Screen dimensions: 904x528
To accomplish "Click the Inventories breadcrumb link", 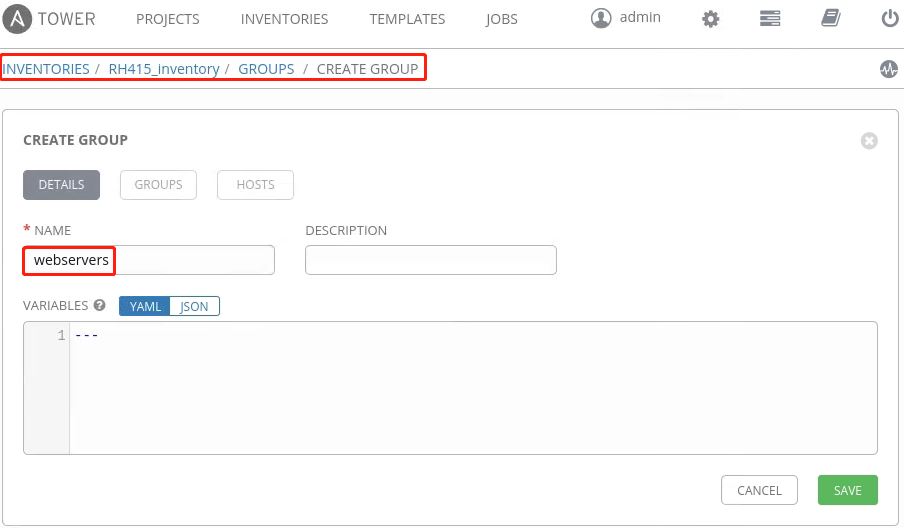I will [x=46, y=69].
